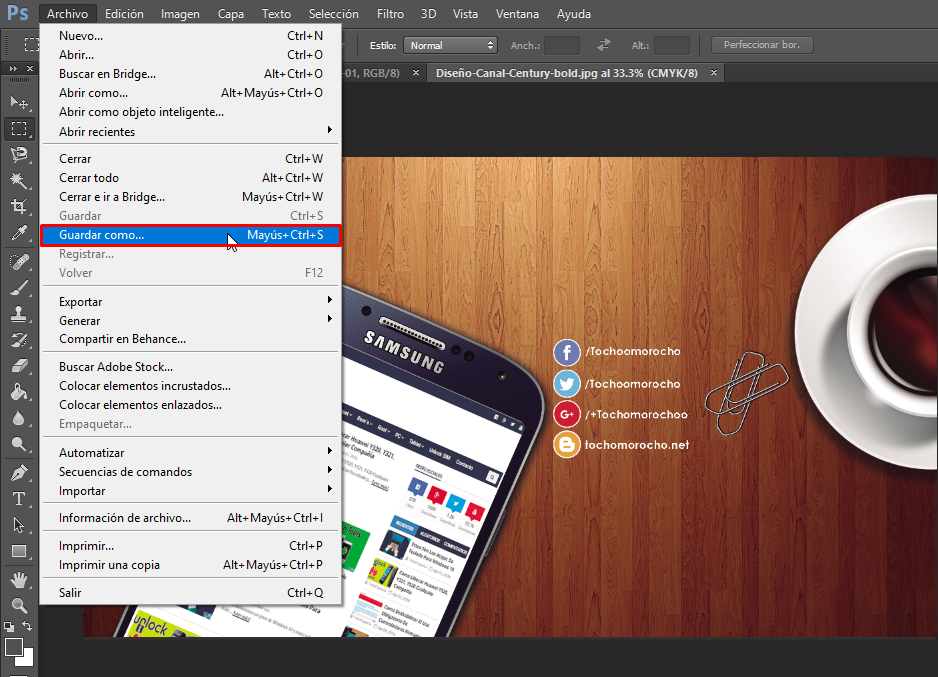Select the Horizontal Type tool
Screen dimensions: 938x677
[x=19, y=499]
